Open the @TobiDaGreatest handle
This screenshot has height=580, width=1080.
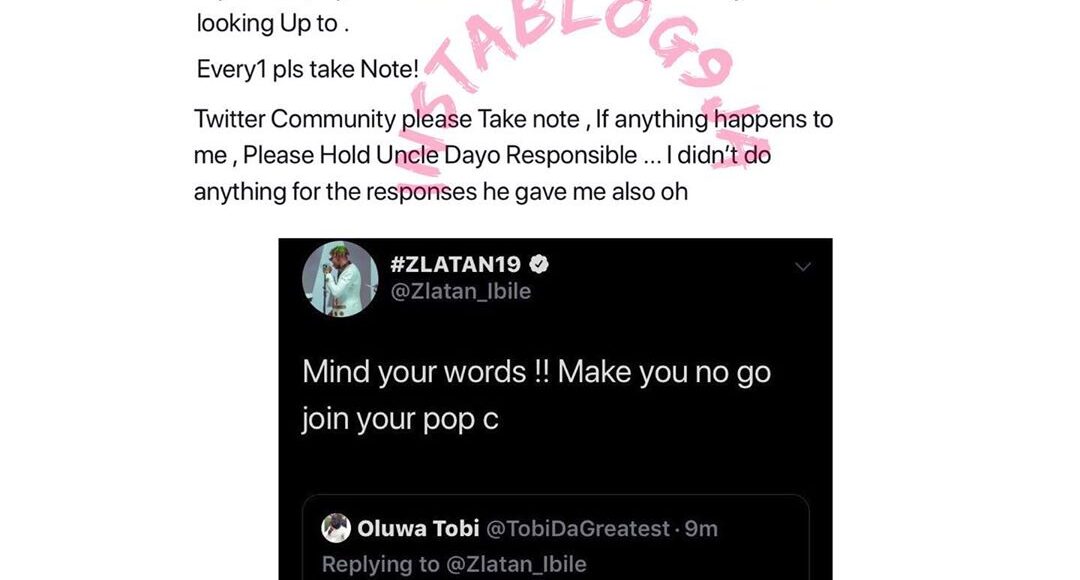pos(578,528)
